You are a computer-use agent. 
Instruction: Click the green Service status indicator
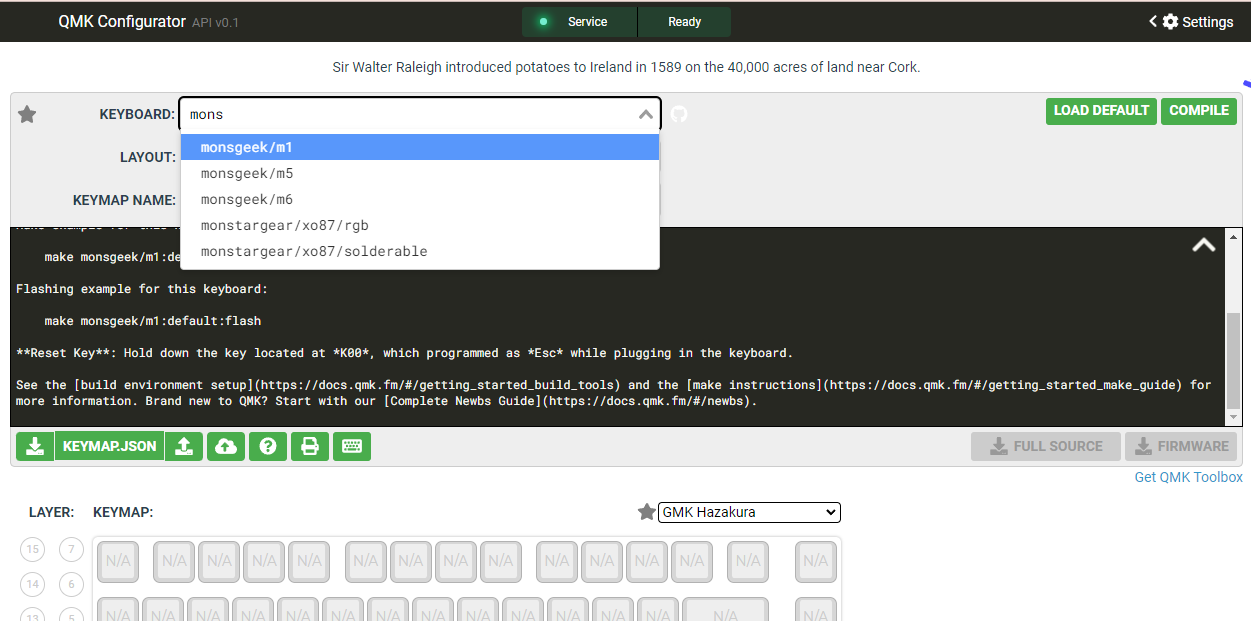click(x=543, y=22)
